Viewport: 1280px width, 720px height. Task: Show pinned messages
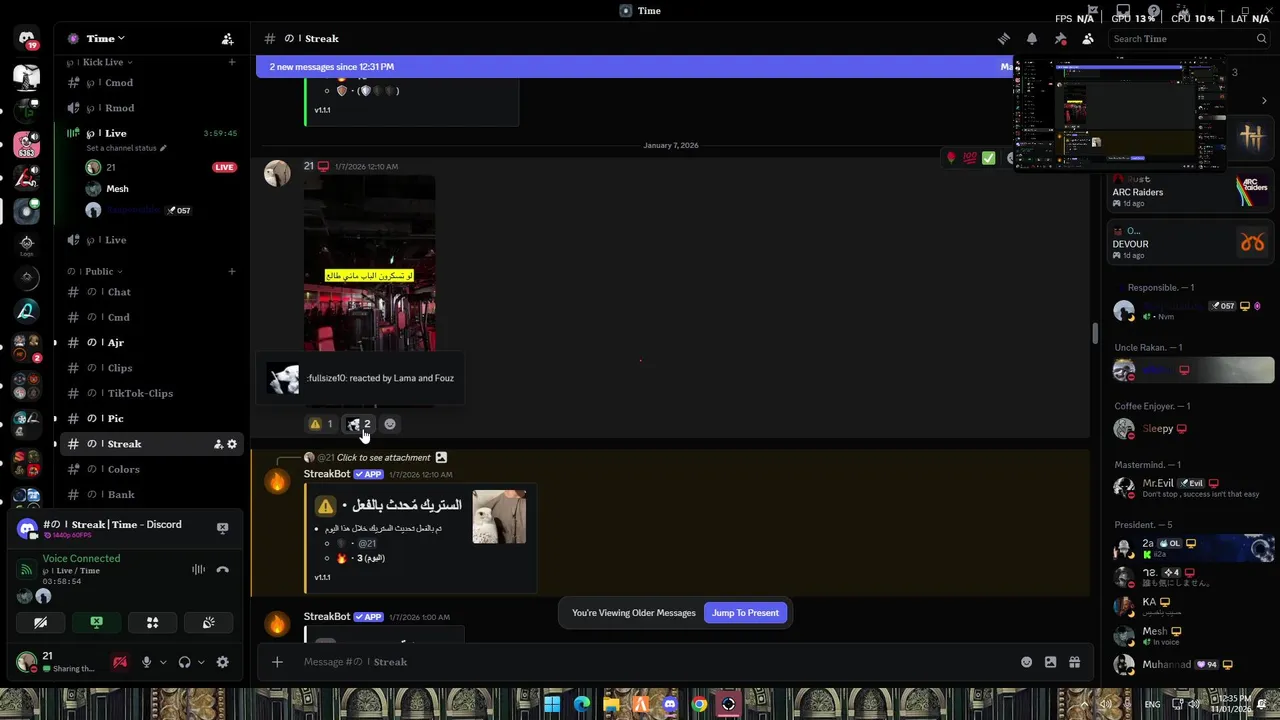1060,39
